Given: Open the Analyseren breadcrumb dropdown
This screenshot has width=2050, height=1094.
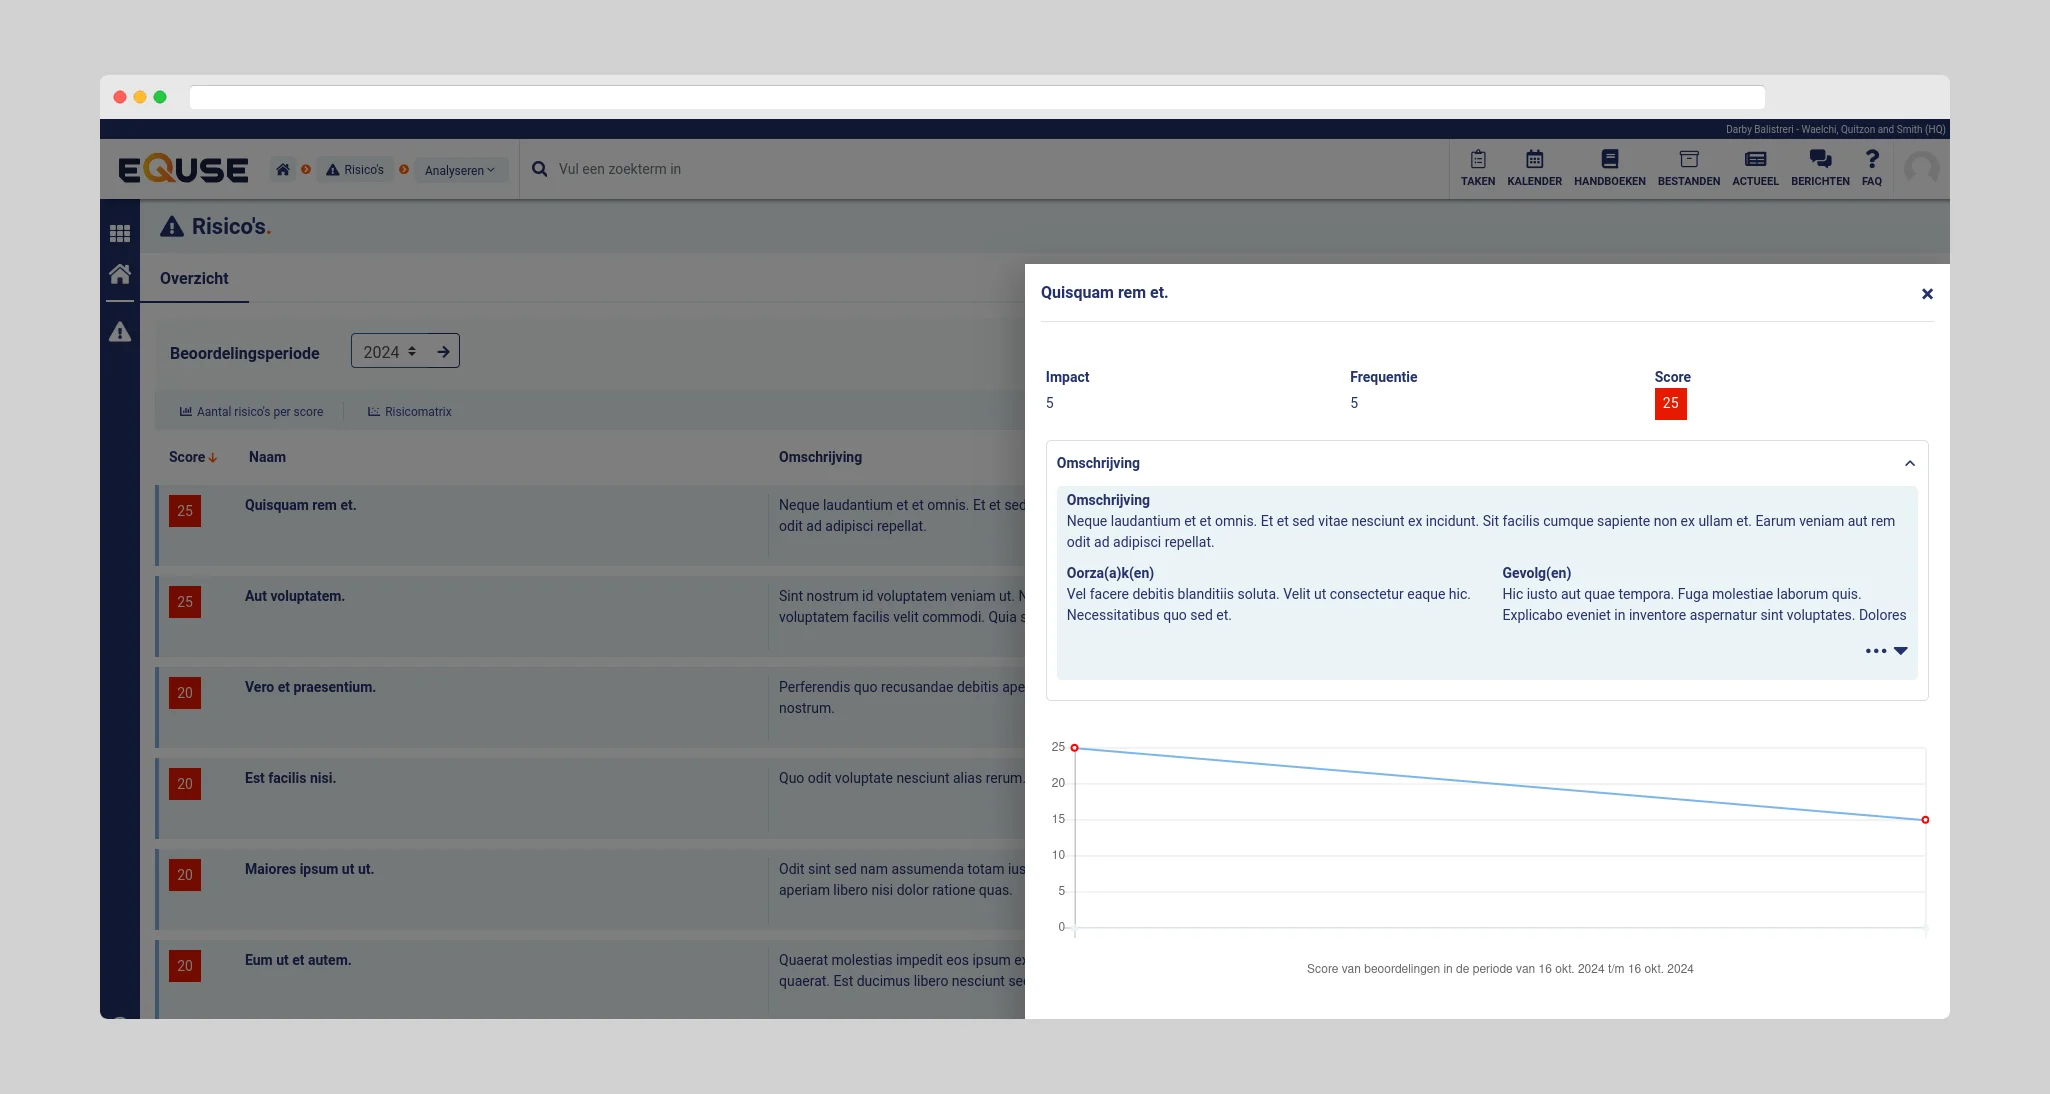Looking at the screenshot, I should 460,170.
